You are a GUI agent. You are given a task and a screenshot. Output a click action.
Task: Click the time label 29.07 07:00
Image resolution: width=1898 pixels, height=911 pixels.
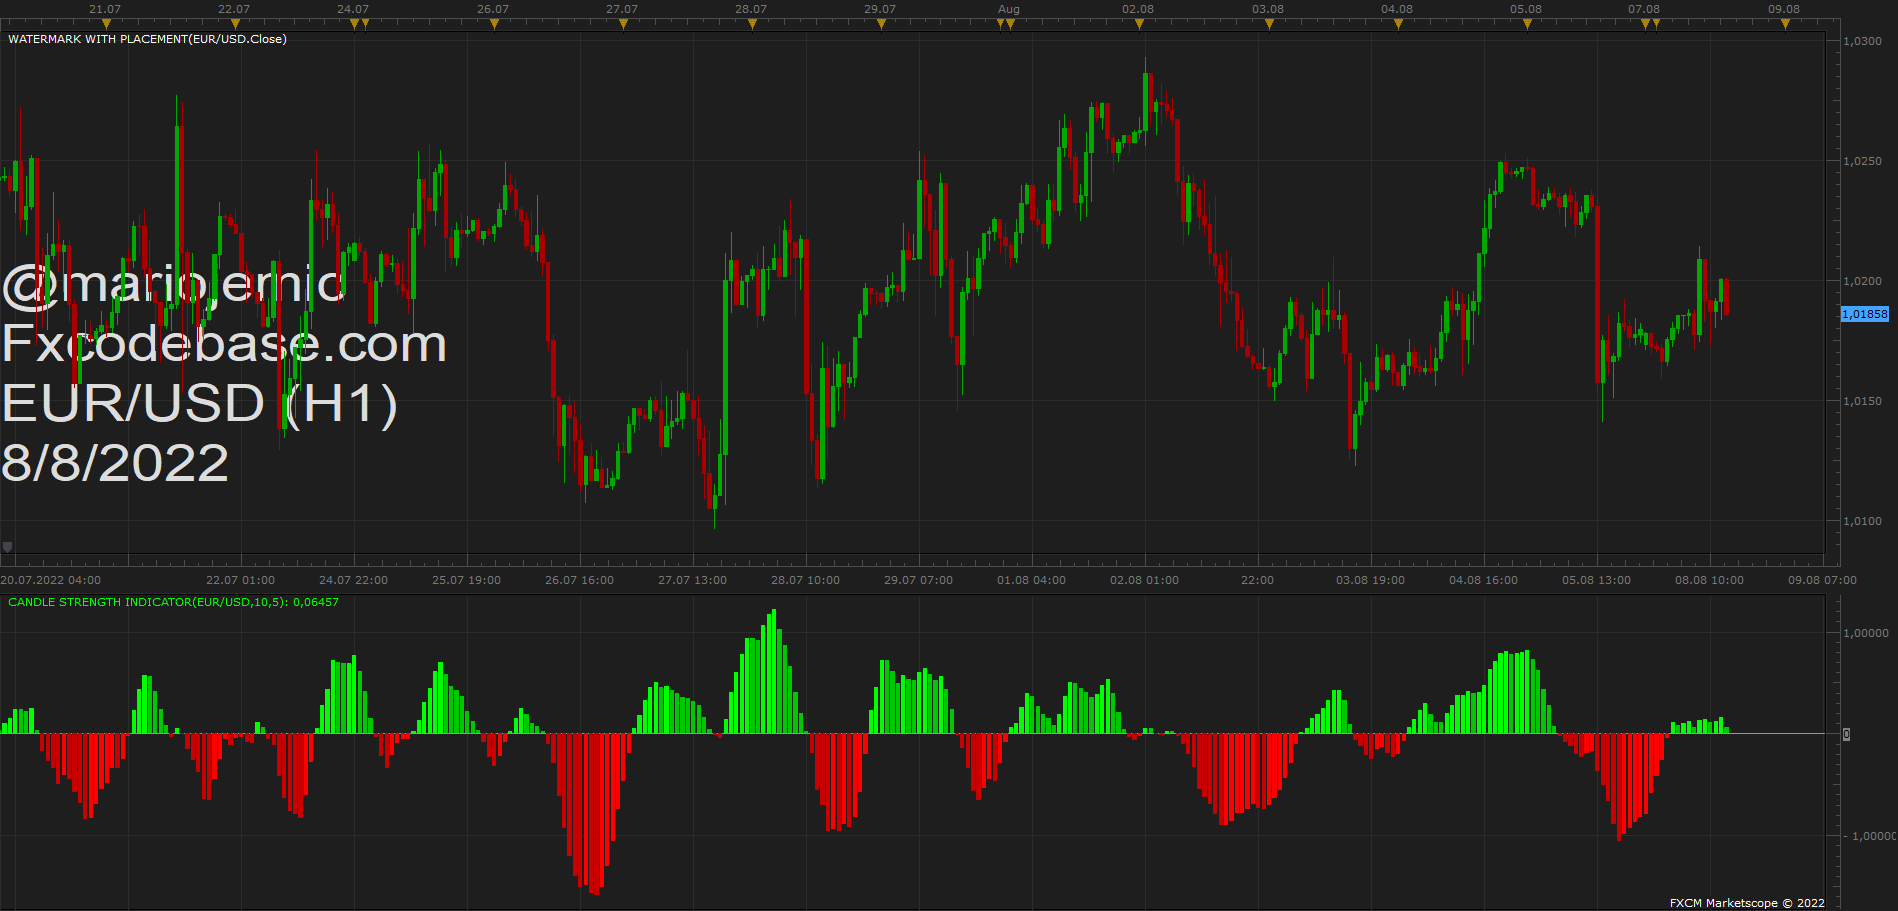tap(919, 580)
